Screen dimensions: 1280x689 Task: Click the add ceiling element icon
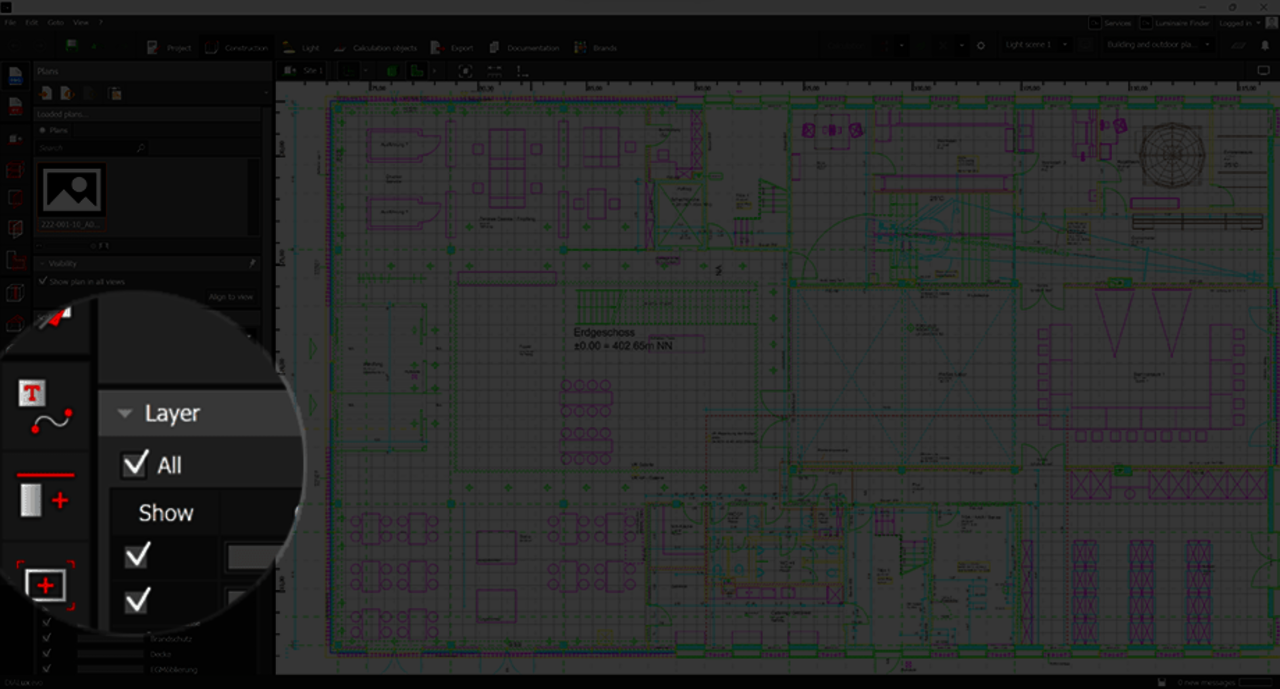45,497
